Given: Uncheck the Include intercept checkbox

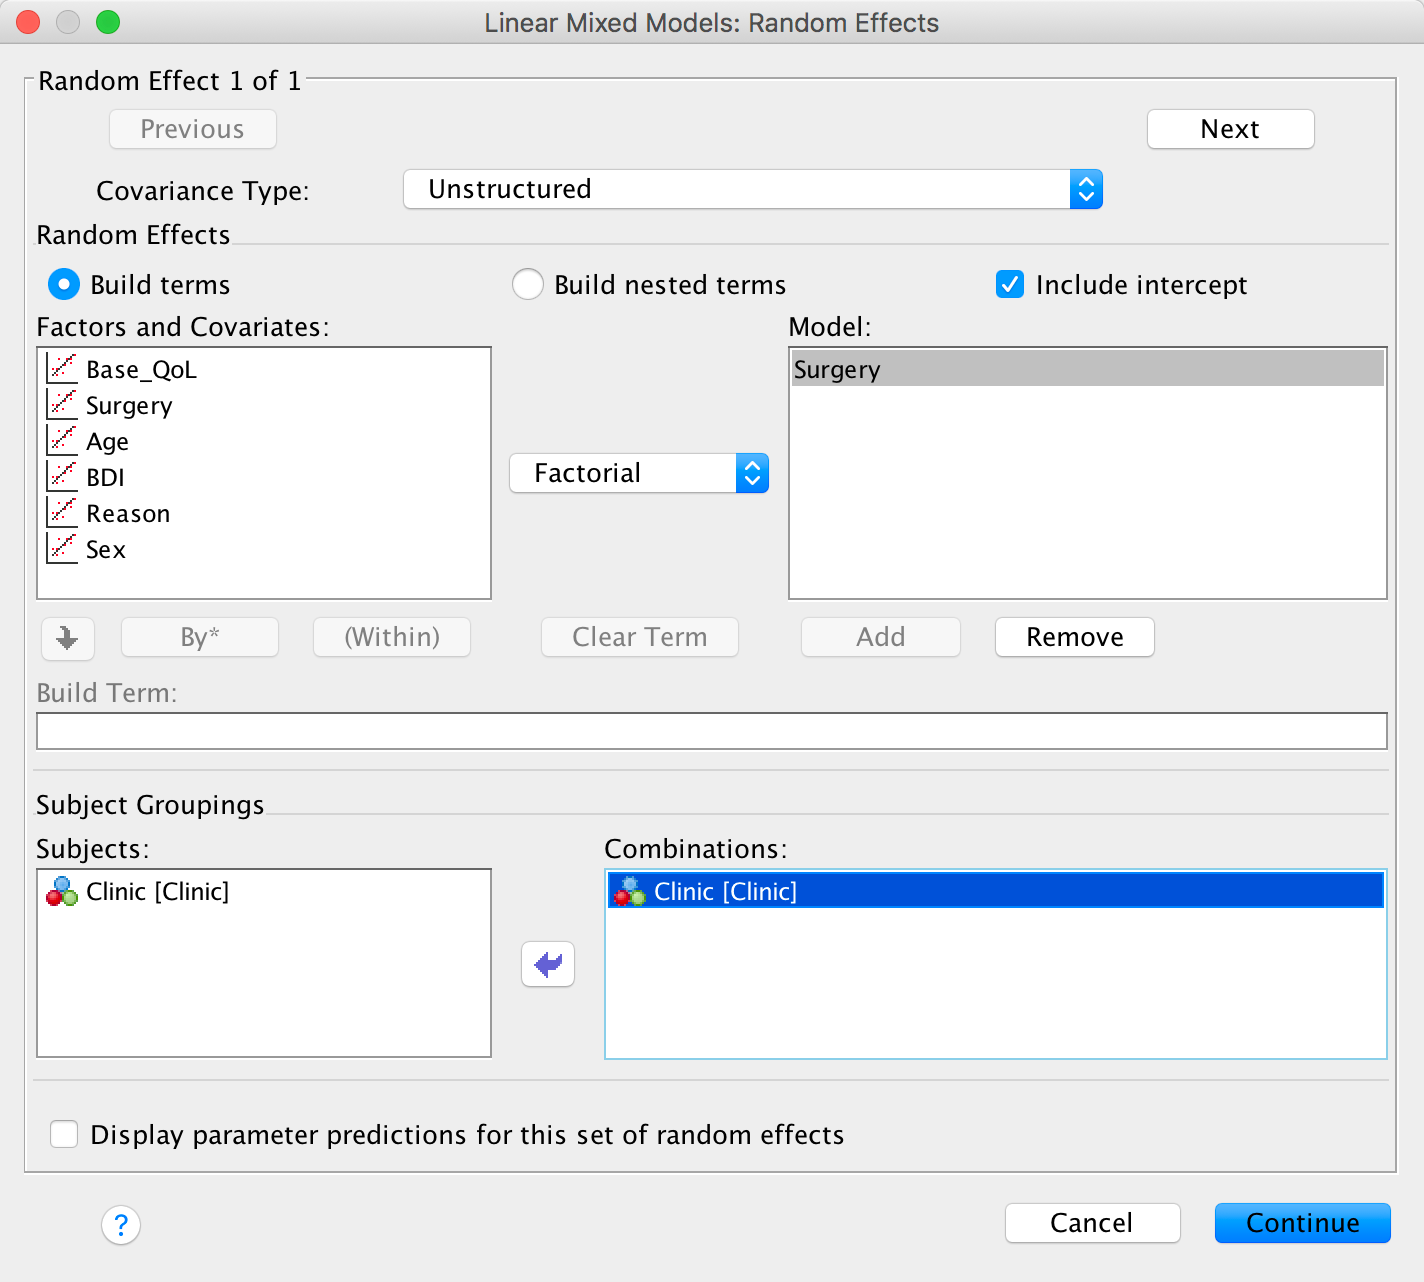Looking at the screenshot, I should [1010, 285].
